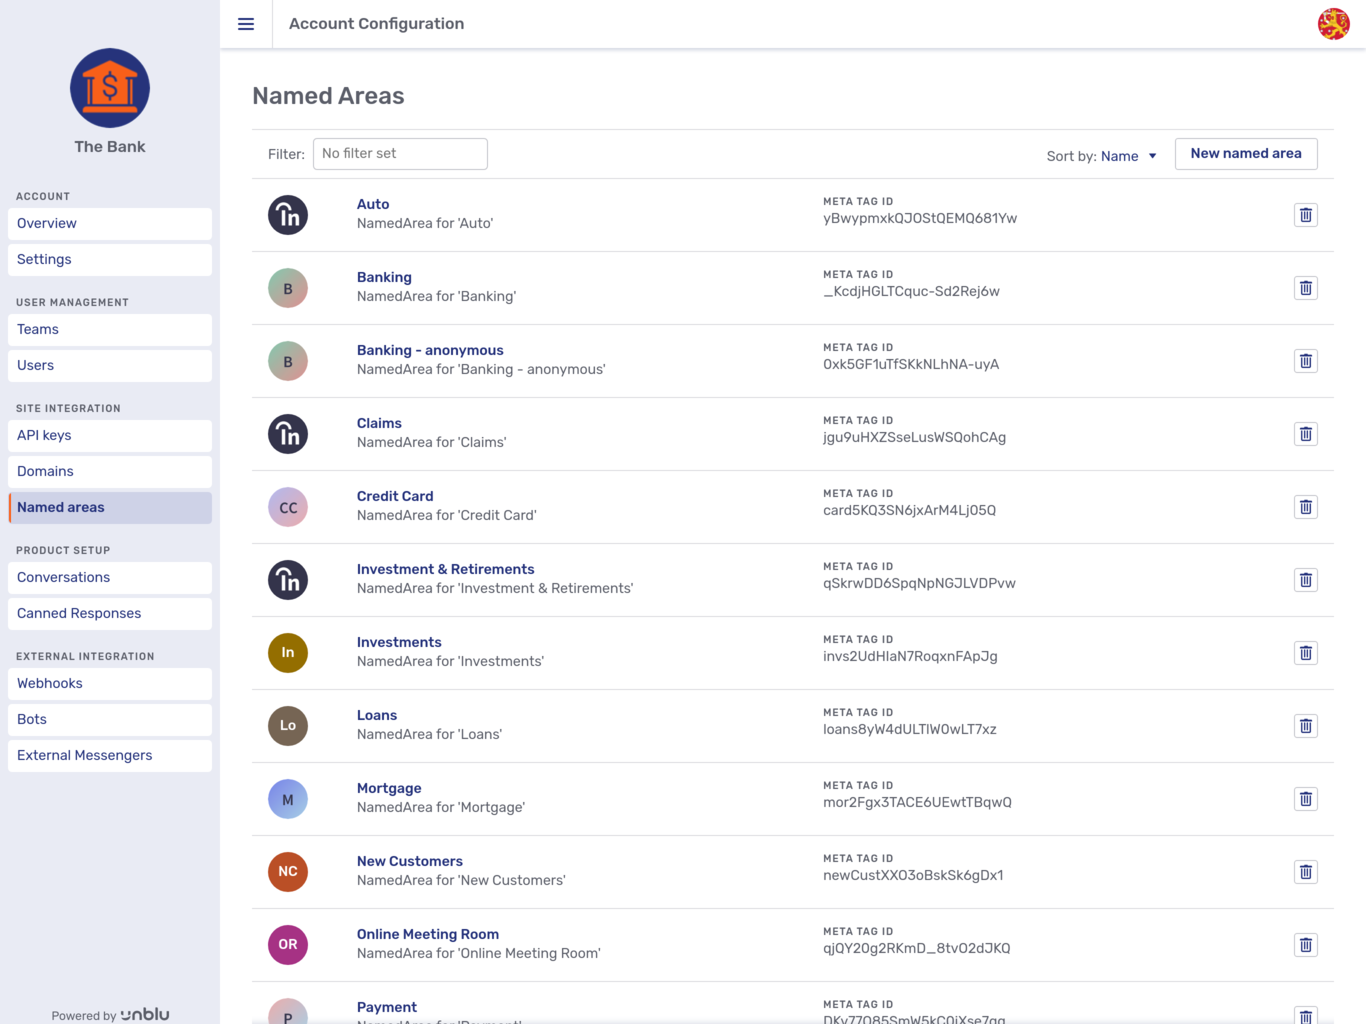Navigate to Webhooks section
The width and height of the screenshot is (1366, 1024).
(110, 684)
